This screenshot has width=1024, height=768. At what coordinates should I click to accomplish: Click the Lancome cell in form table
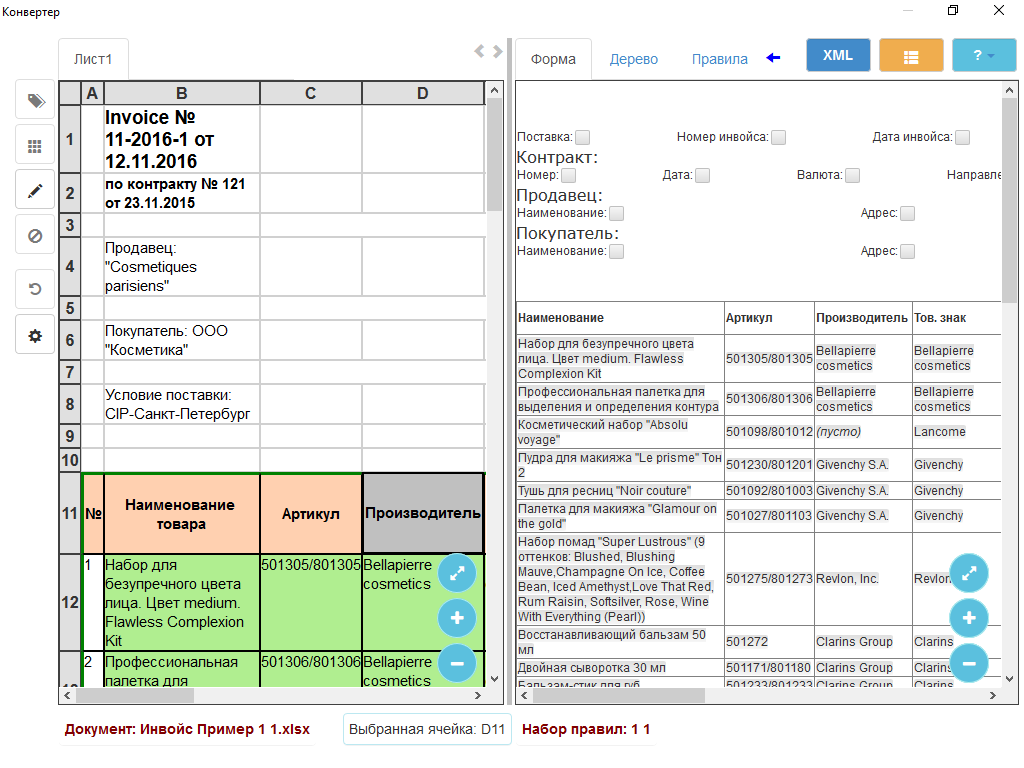click(x=957, y=432)
